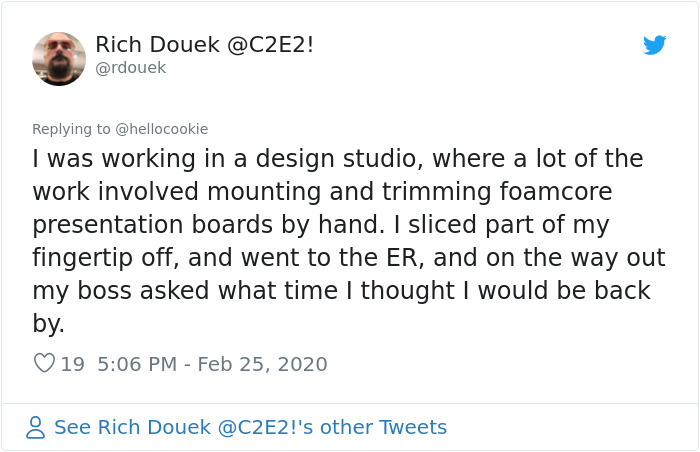Click the word 'foamcore' in tweet
700x452 pixels.
pos(556,192)
